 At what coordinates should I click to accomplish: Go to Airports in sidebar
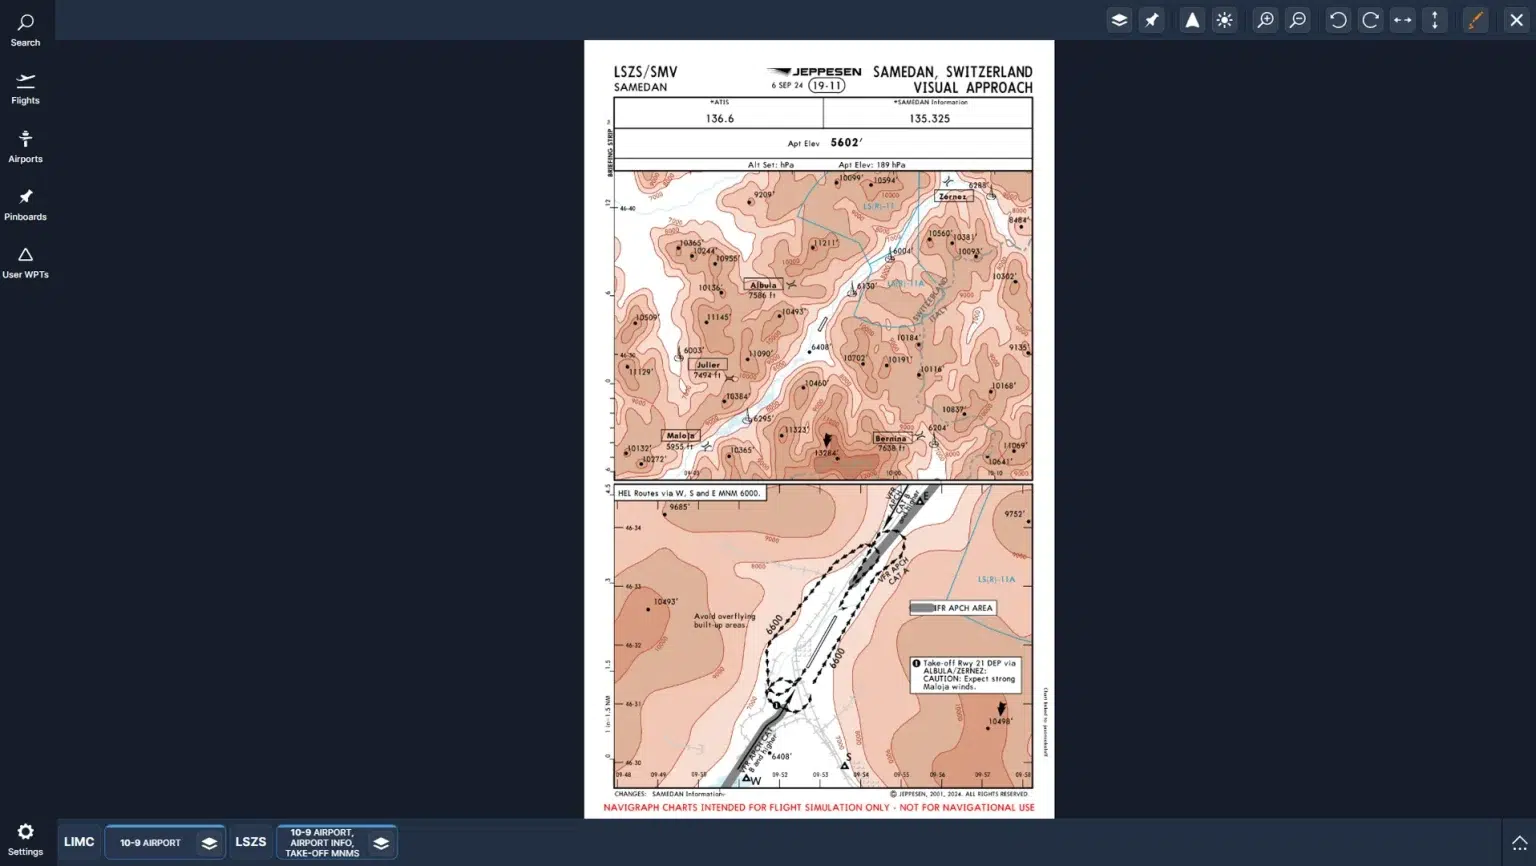[25, 146]
